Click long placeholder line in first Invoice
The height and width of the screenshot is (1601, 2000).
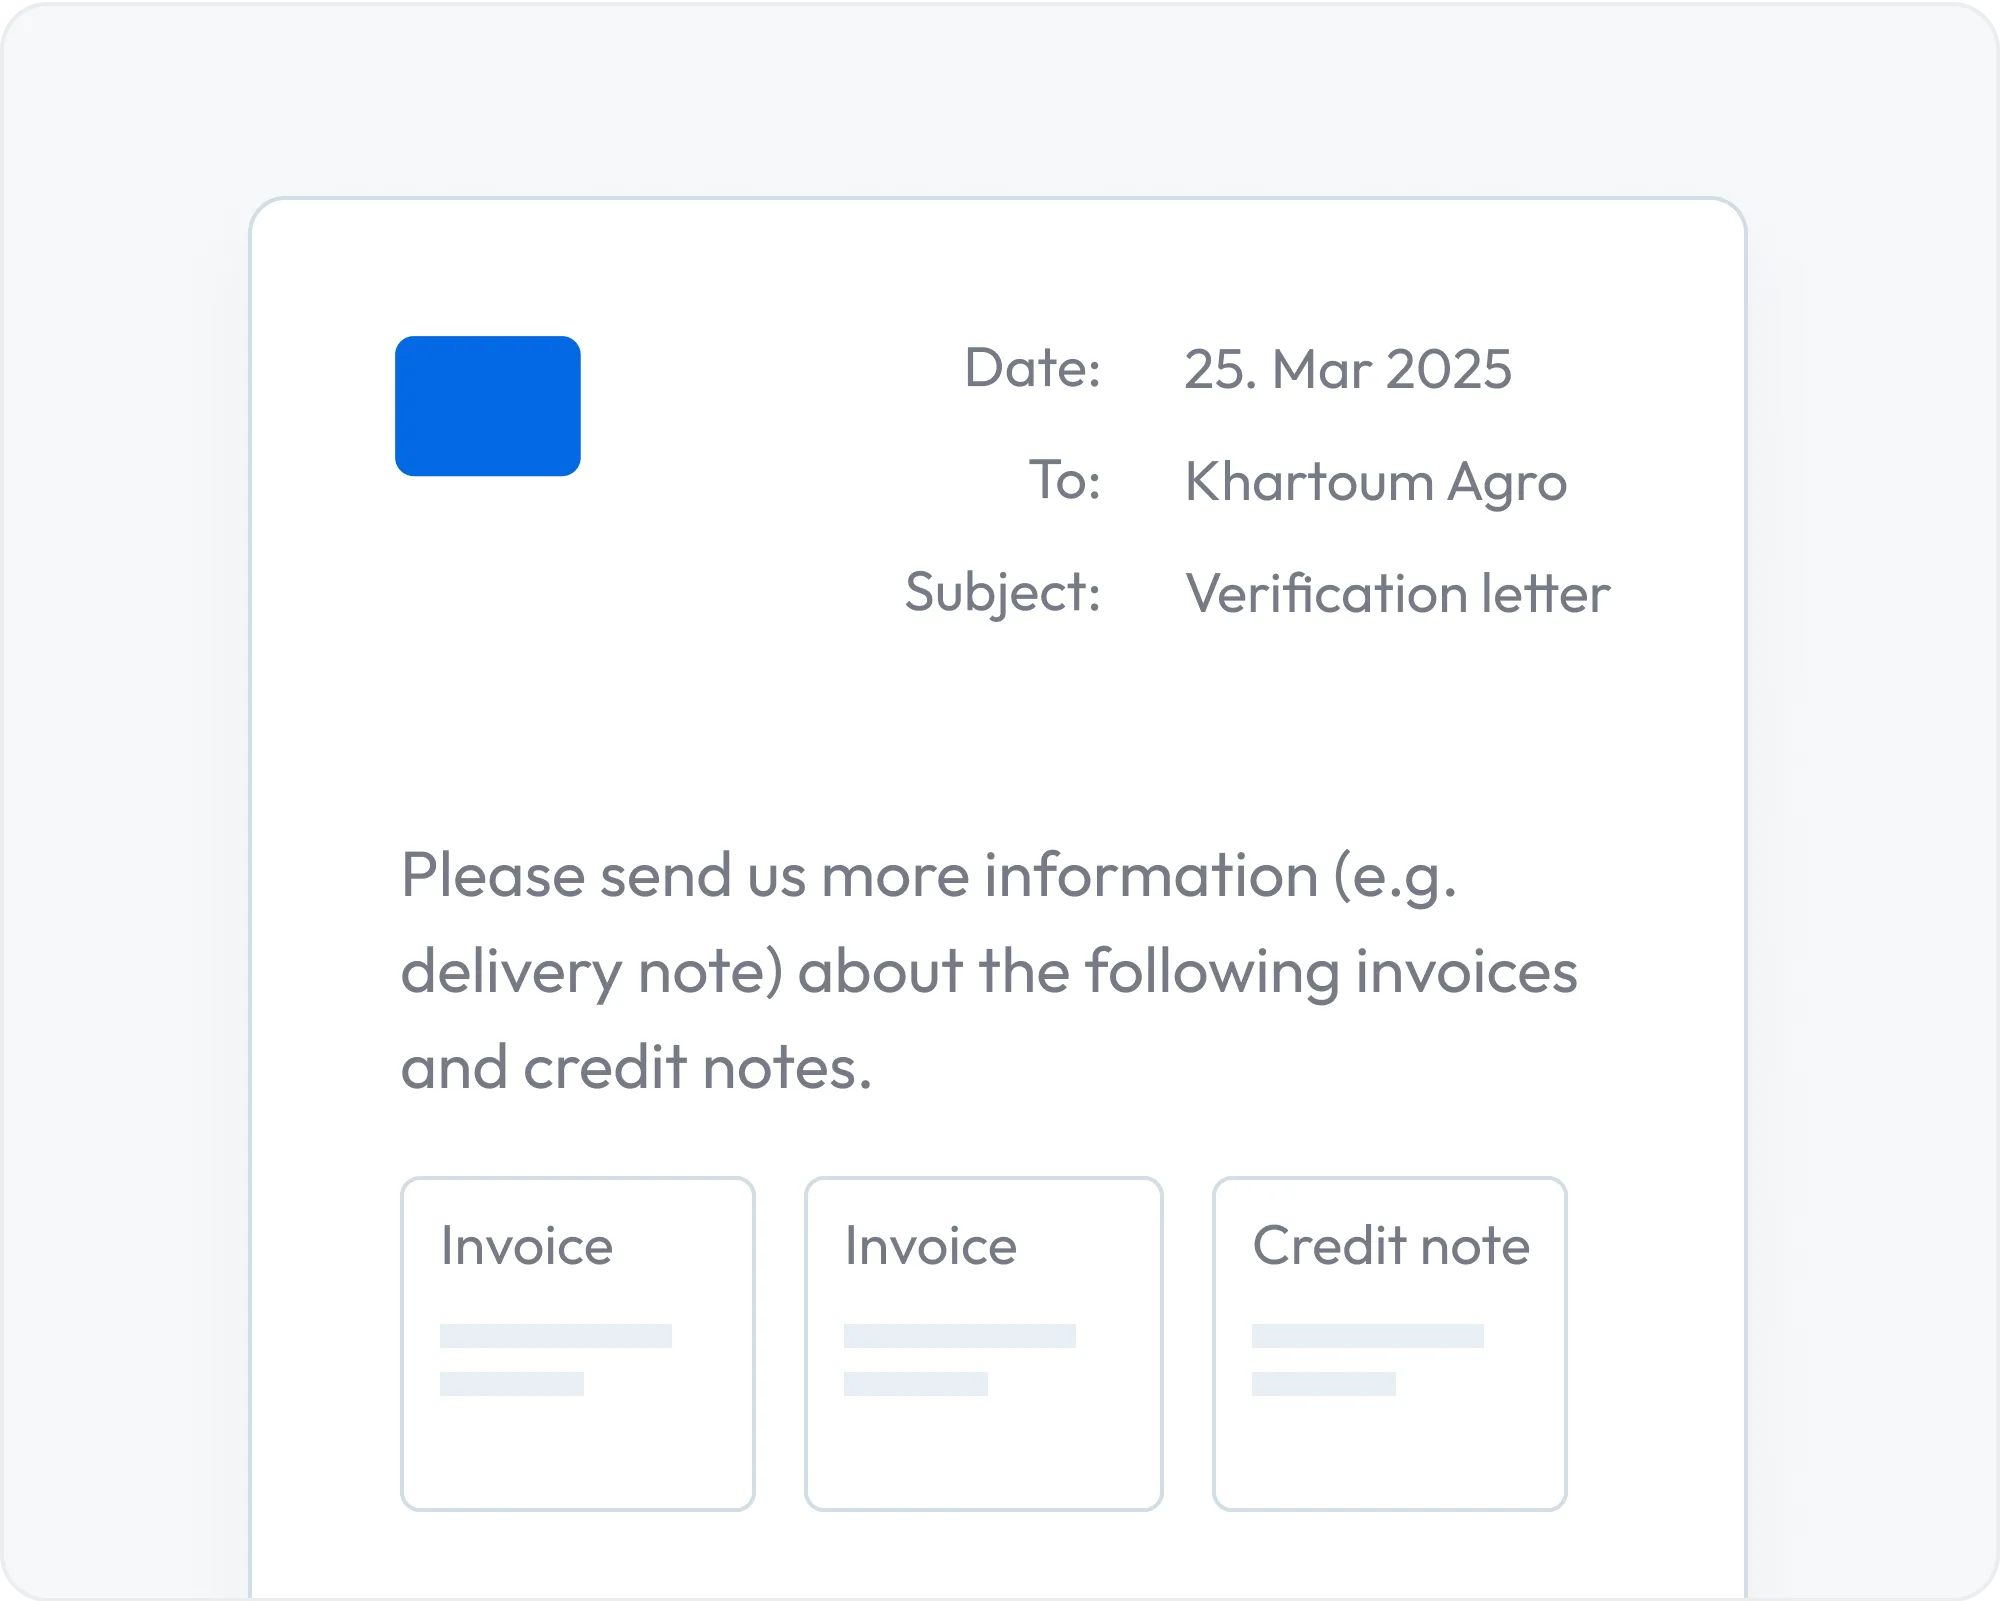pyautogui.click(x=556, y=1336)
